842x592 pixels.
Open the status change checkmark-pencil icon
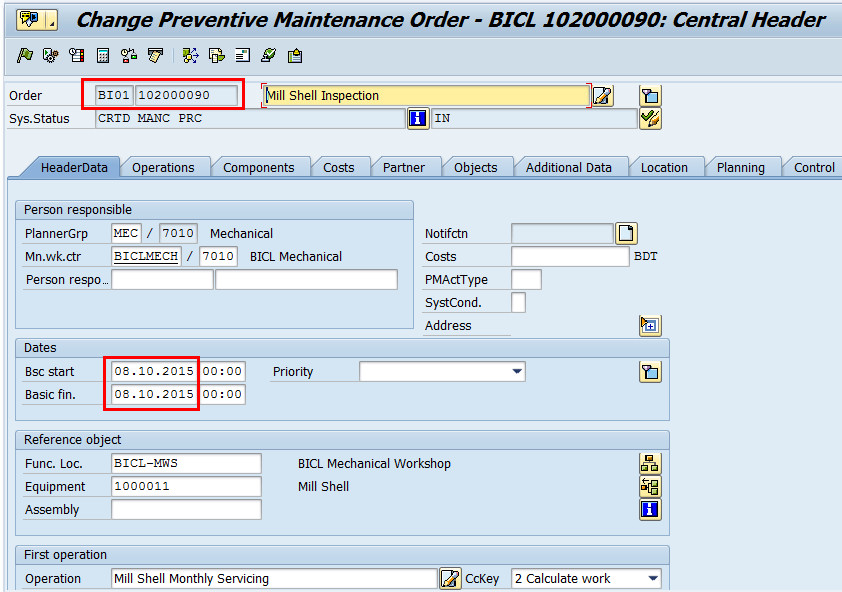(x=649, y=118)
